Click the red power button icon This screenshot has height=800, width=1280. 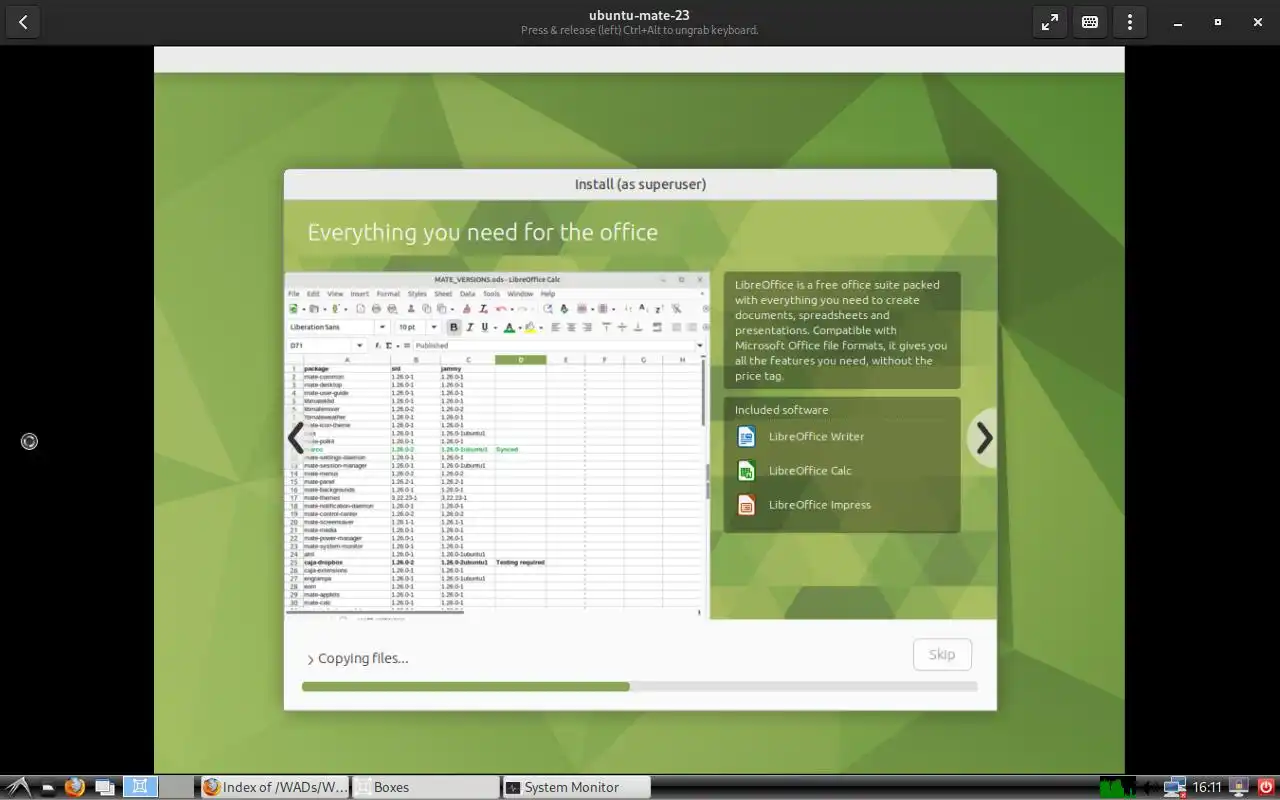1266,787
